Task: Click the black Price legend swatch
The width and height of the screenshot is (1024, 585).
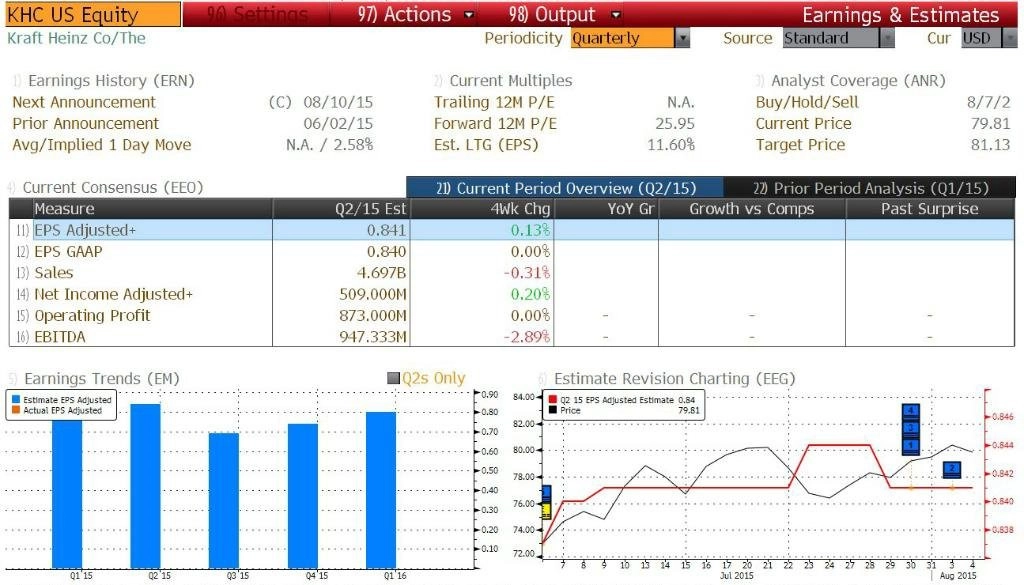Action: pos(553,410)
